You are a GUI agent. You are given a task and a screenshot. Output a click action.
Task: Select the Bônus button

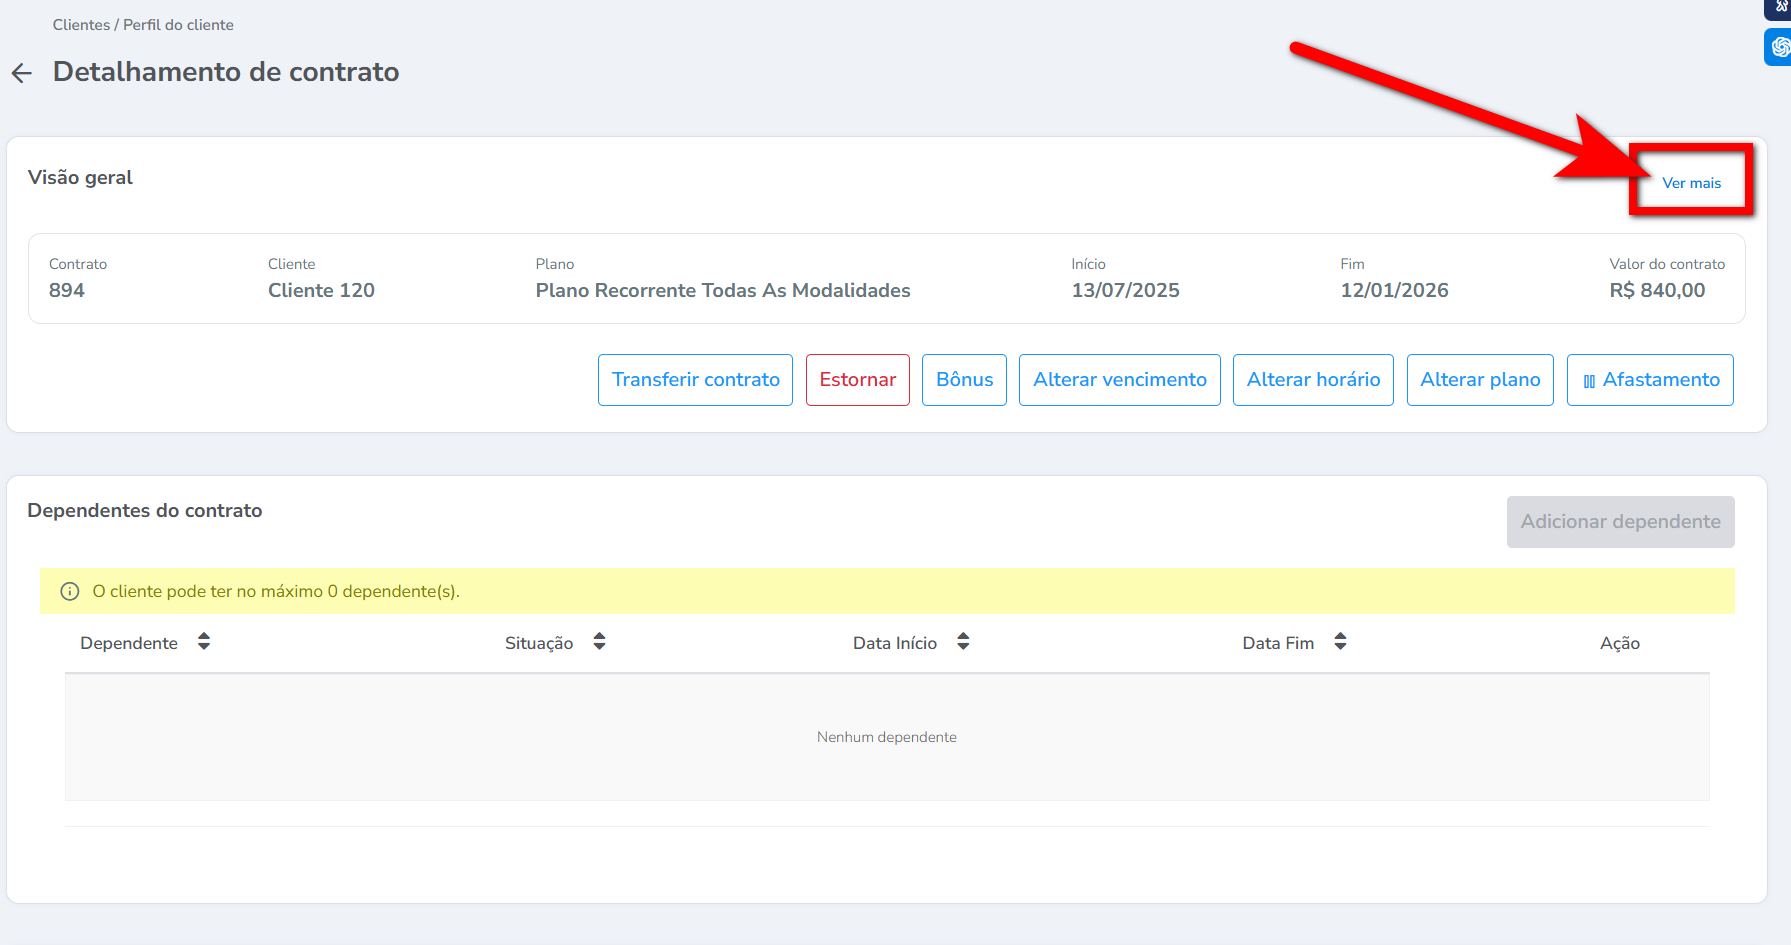coord(964,380)
